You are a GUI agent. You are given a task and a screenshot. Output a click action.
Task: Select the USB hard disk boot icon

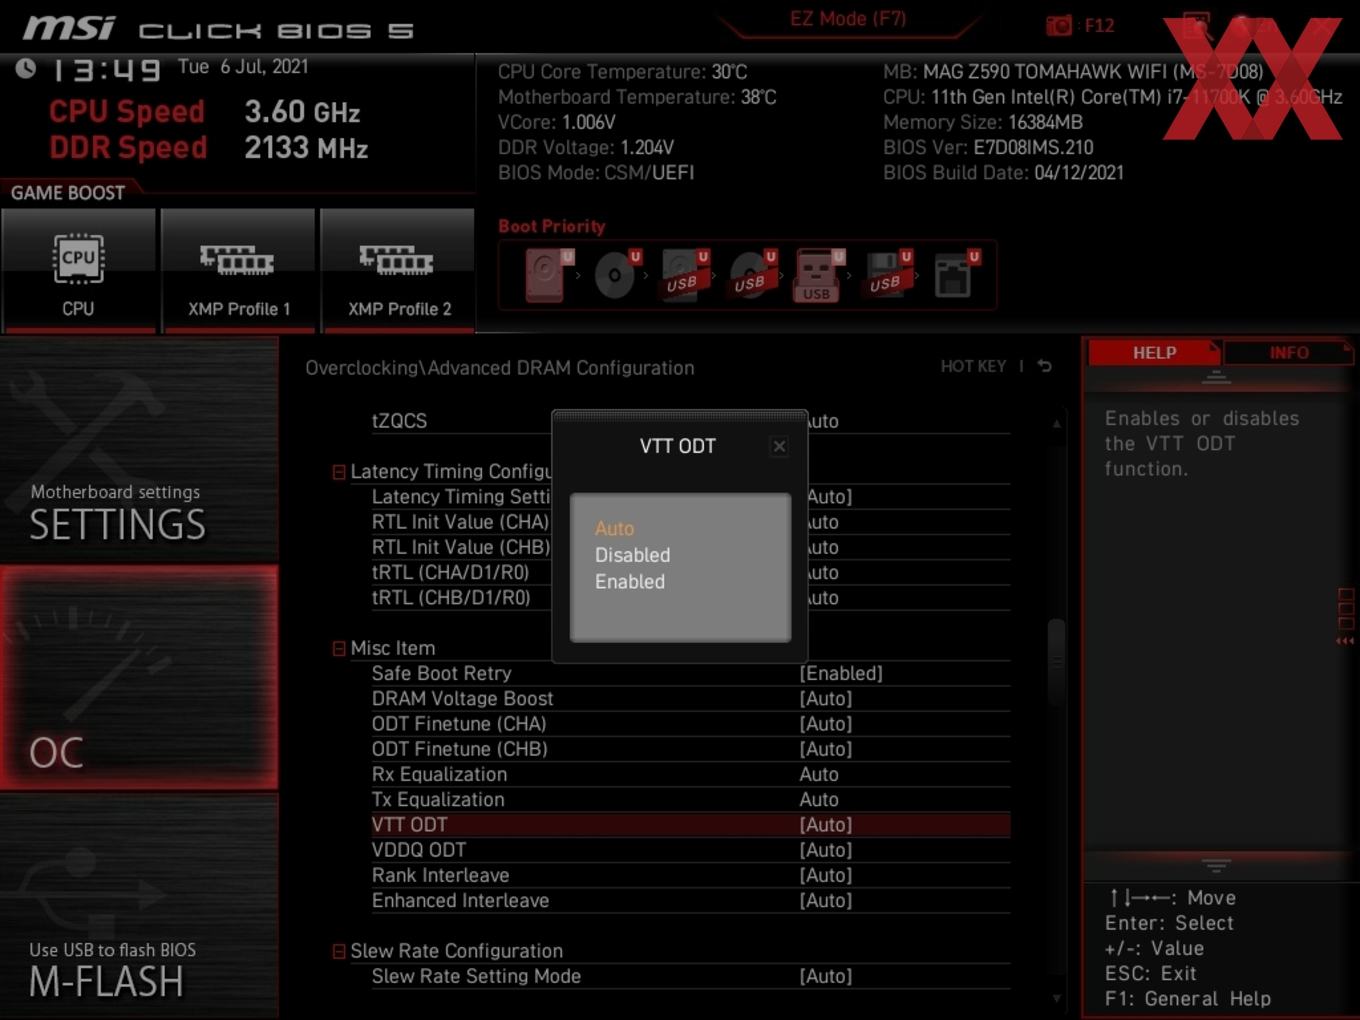684,274
